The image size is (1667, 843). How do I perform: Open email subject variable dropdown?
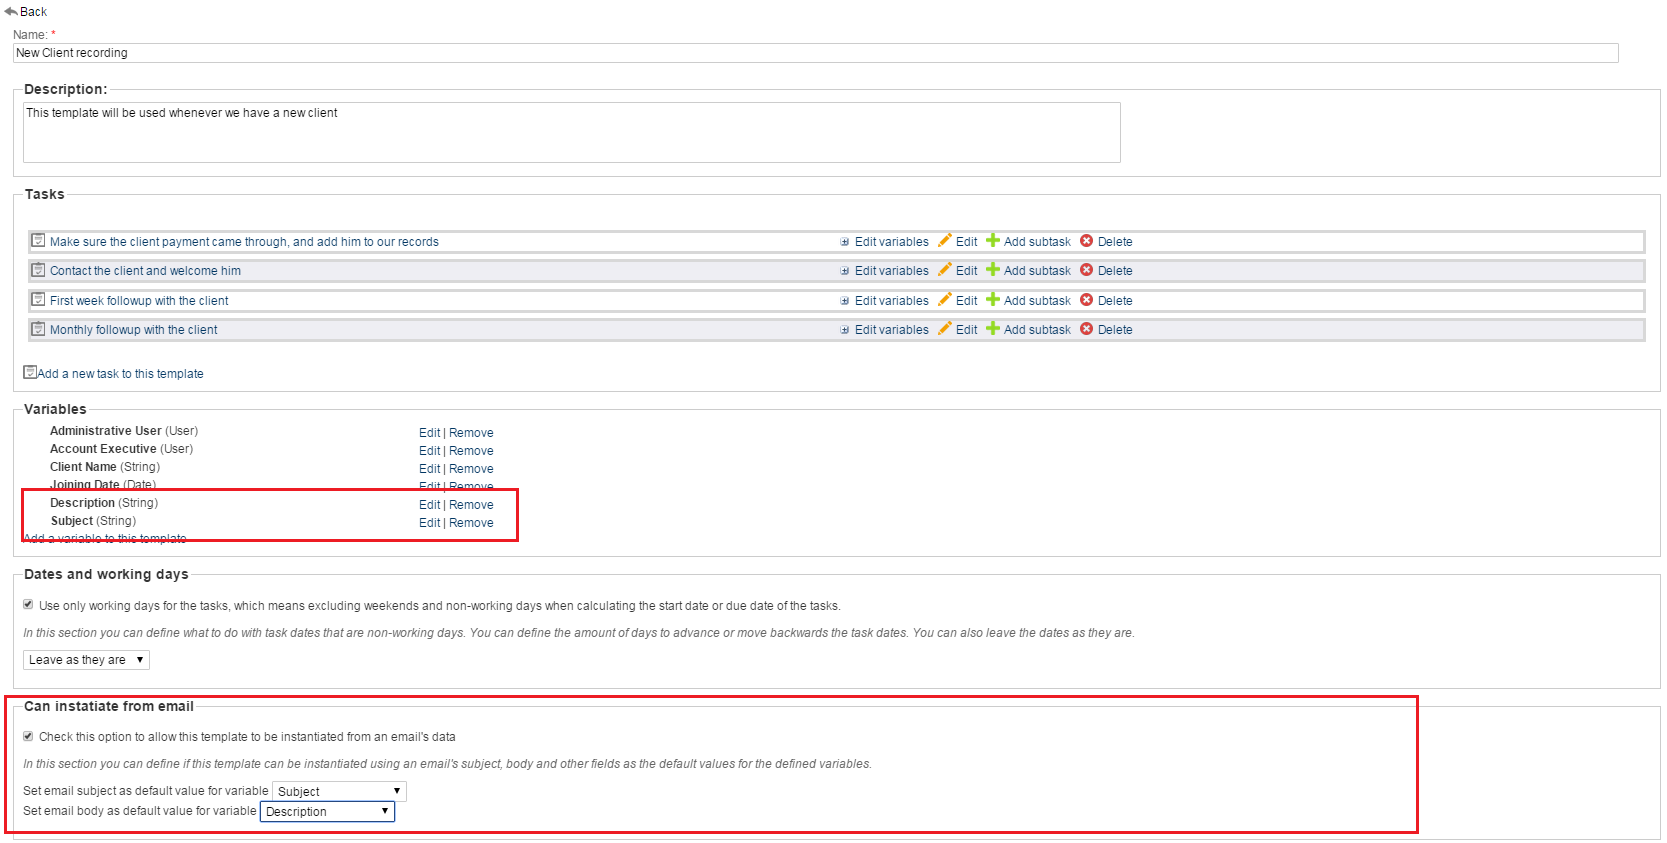pyautogui.click(x=339, y=791)
